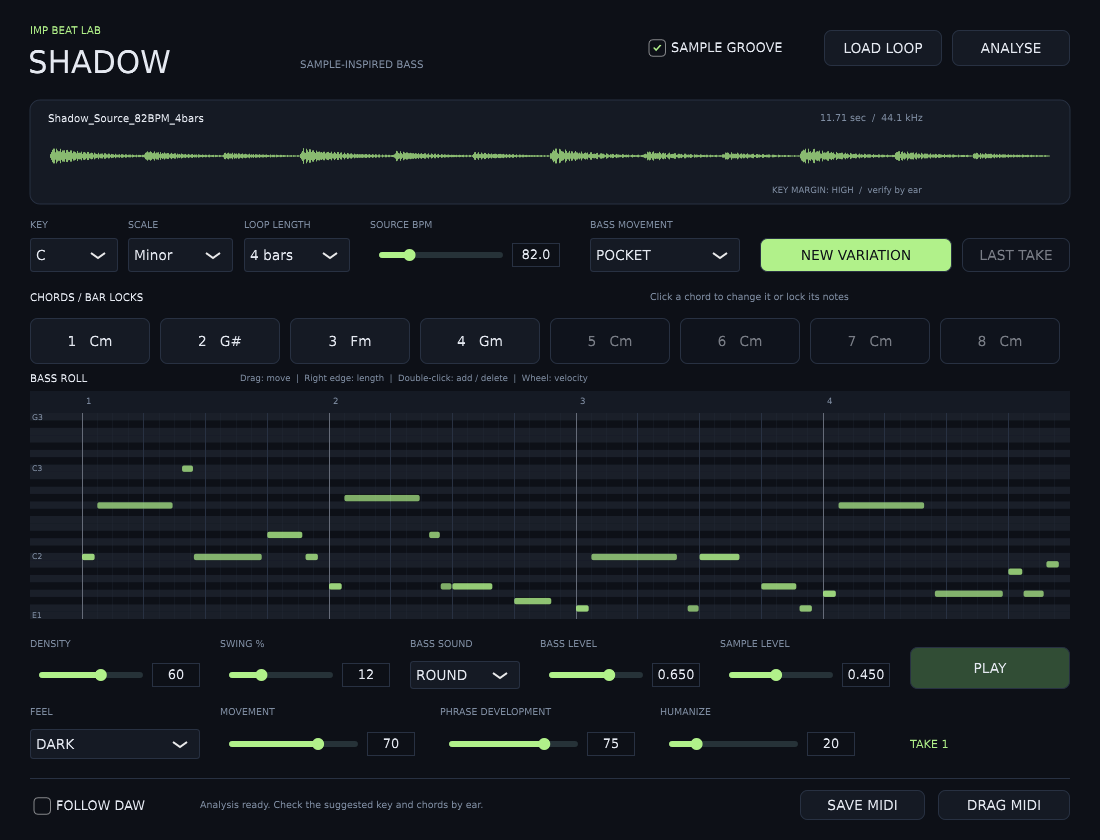
Task: Click the Humanize slider handle
Action: [697, 744]
